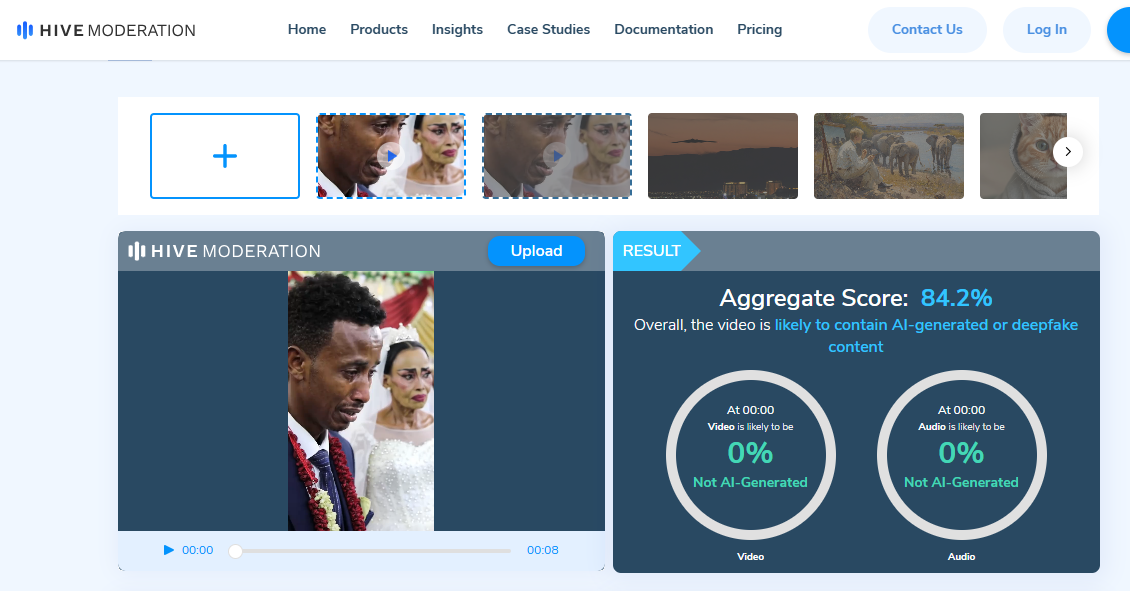This screenshot has width=1130, height=591.
Task: Select the airplane sunset thumbnail
Action: click(723, 156)
